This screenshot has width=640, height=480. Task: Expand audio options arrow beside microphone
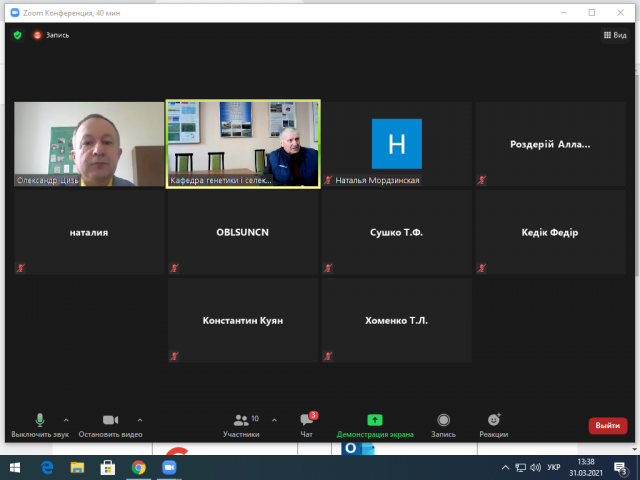(66, 420)
